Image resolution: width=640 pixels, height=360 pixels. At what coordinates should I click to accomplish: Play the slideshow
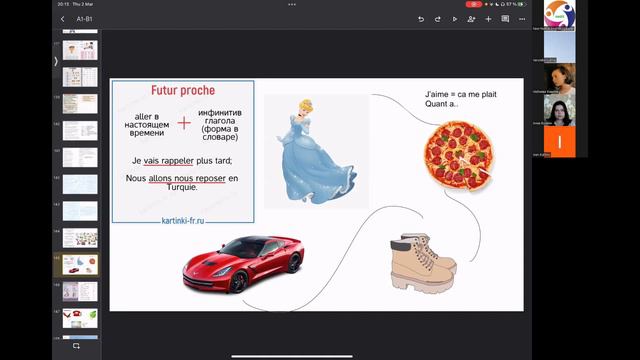454,19
